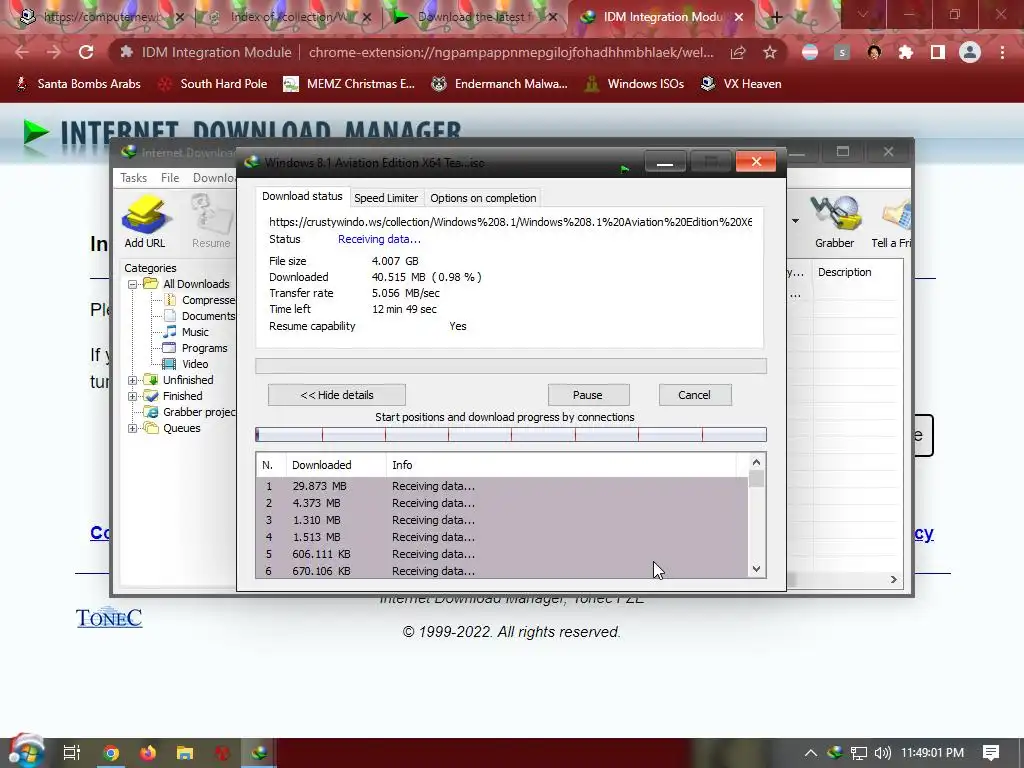Click the Downloaded column header in connections list
The width and height of the screenshot is (1024, 768).
(x=336, y=465)
